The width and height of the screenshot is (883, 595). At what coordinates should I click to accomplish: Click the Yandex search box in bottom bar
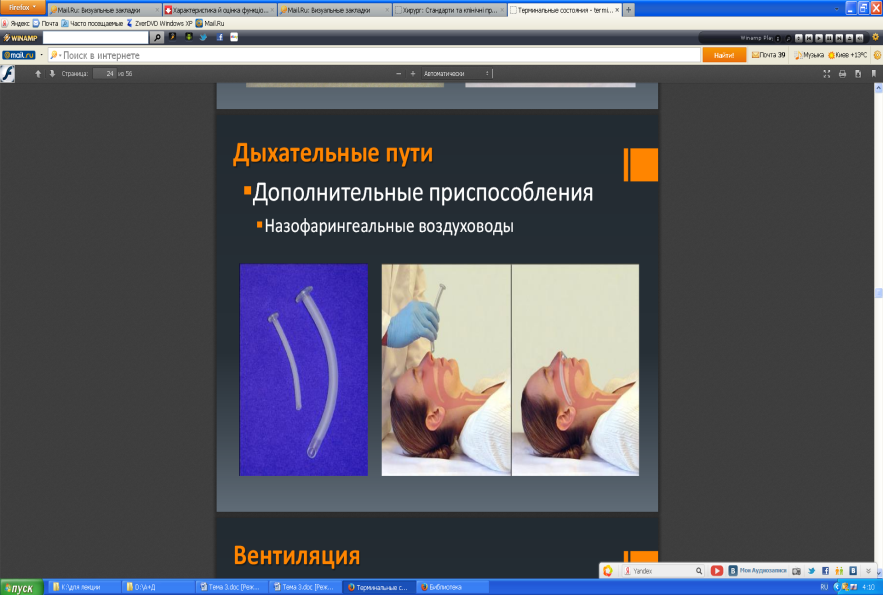pyautogui.click(x=663, y=571)
